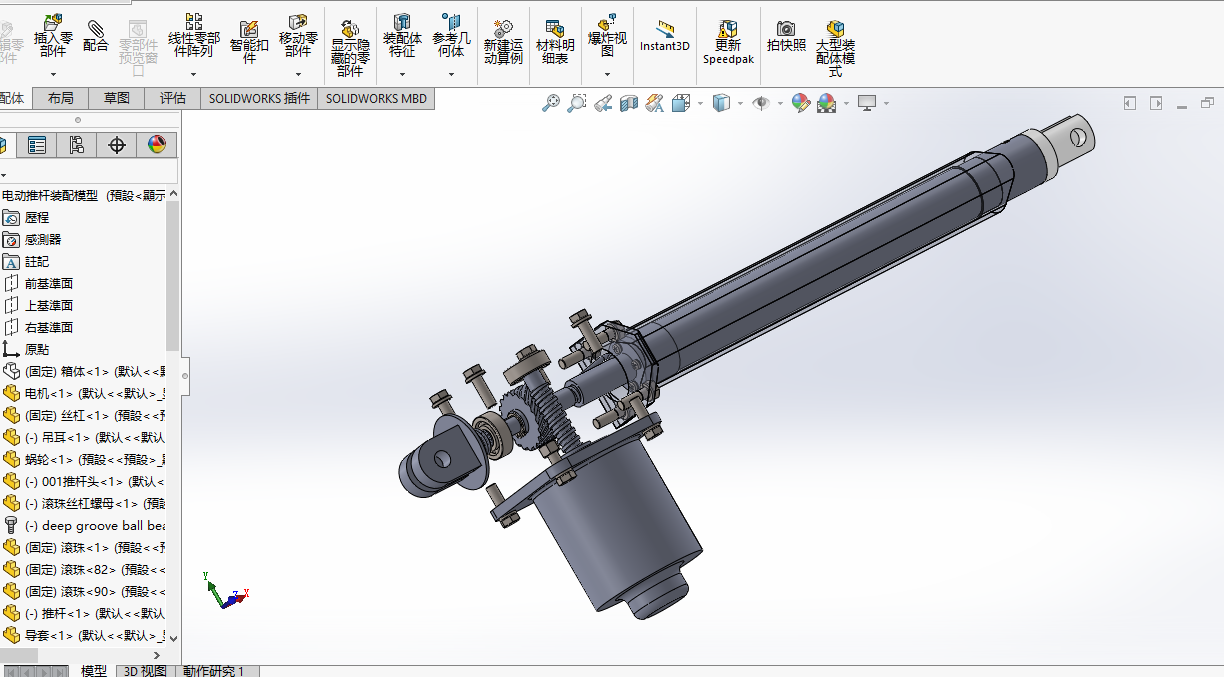Switch to the SOLIDWORKS MBD tab
Viewport: 1224px width, 677px height.
pos(376,98)
